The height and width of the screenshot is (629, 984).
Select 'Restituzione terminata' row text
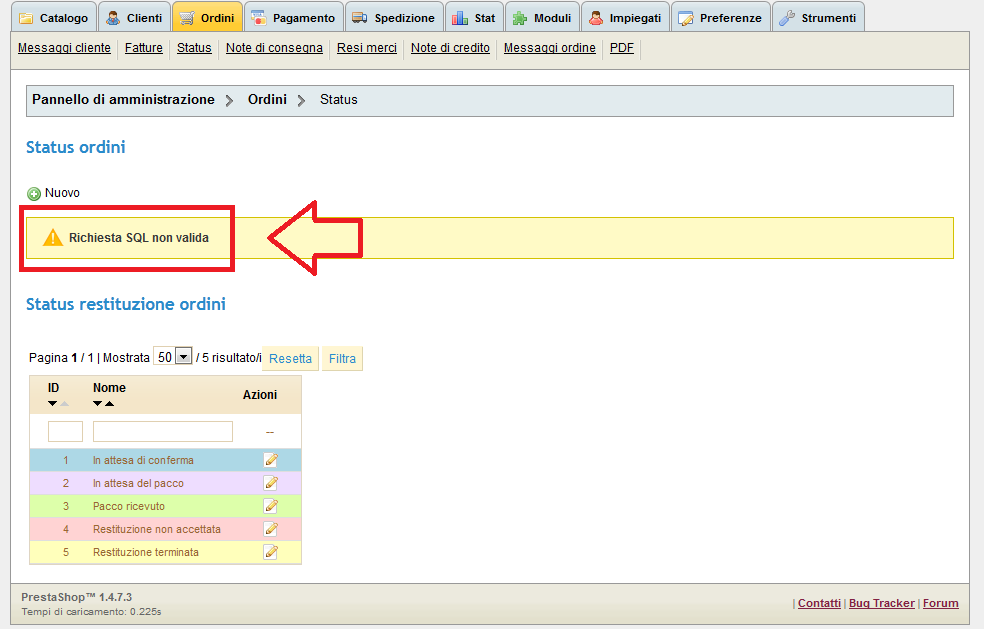tap(146, 552)
